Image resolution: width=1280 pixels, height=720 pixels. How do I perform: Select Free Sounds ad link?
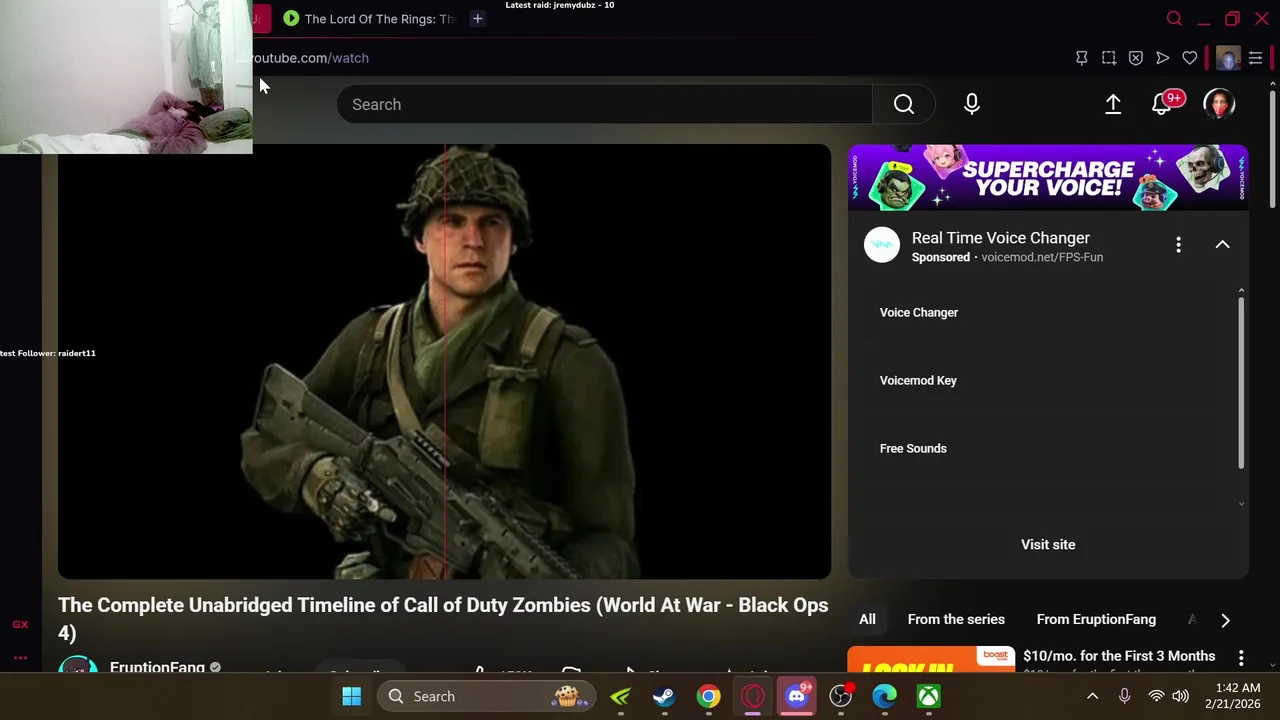tap(913, 448)
